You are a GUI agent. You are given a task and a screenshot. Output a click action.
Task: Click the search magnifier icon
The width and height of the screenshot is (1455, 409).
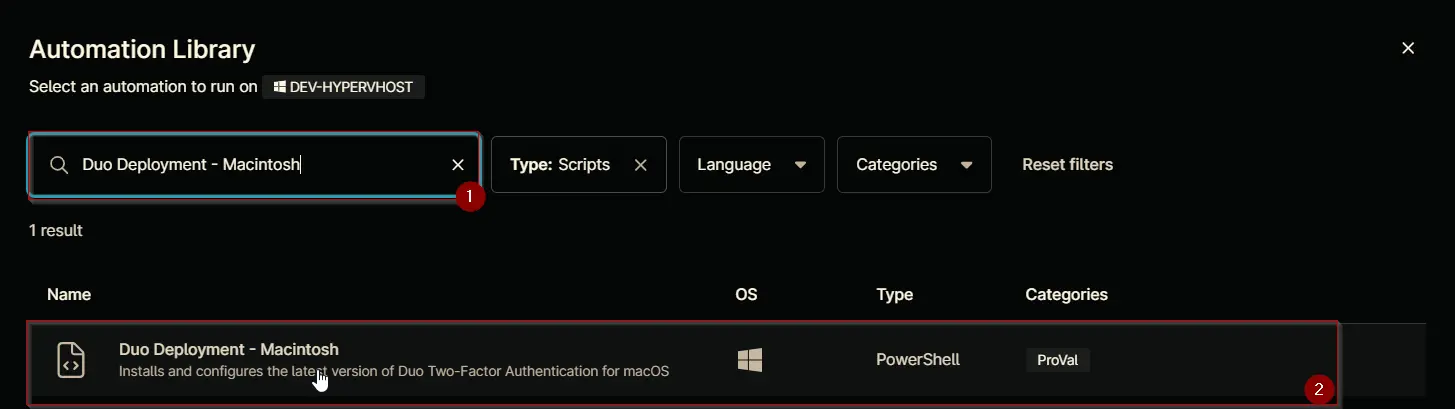59,165
